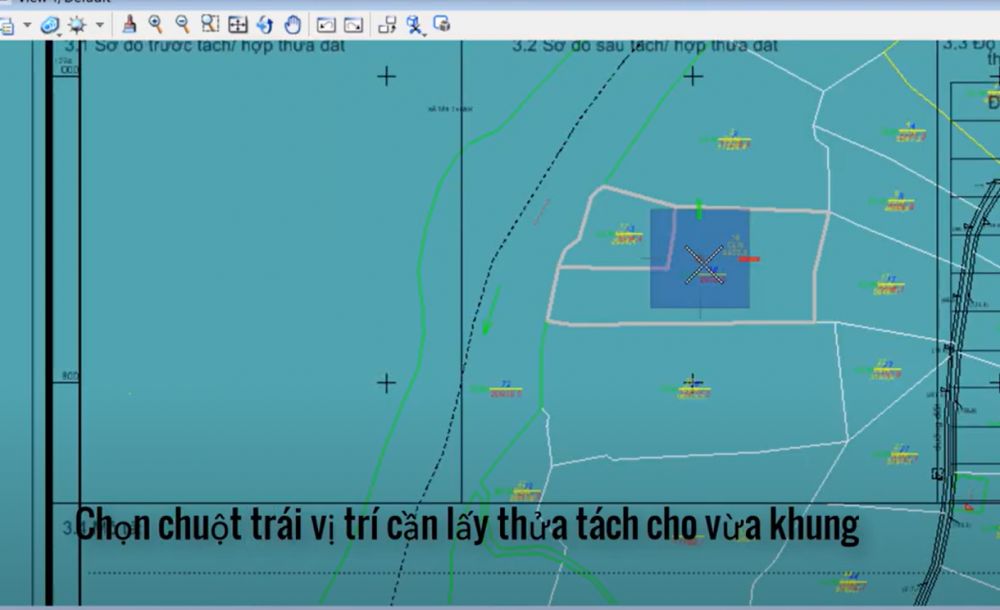Select the Pan View hand tool
This screenshot has height=610, width=1000.
pos(292,24)
